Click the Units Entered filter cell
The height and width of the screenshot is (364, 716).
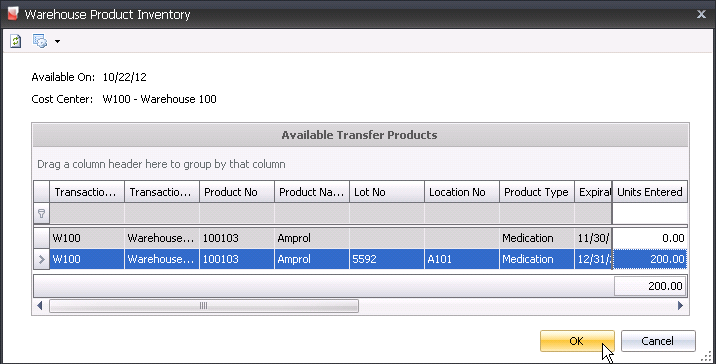click(x=650, y=213)
